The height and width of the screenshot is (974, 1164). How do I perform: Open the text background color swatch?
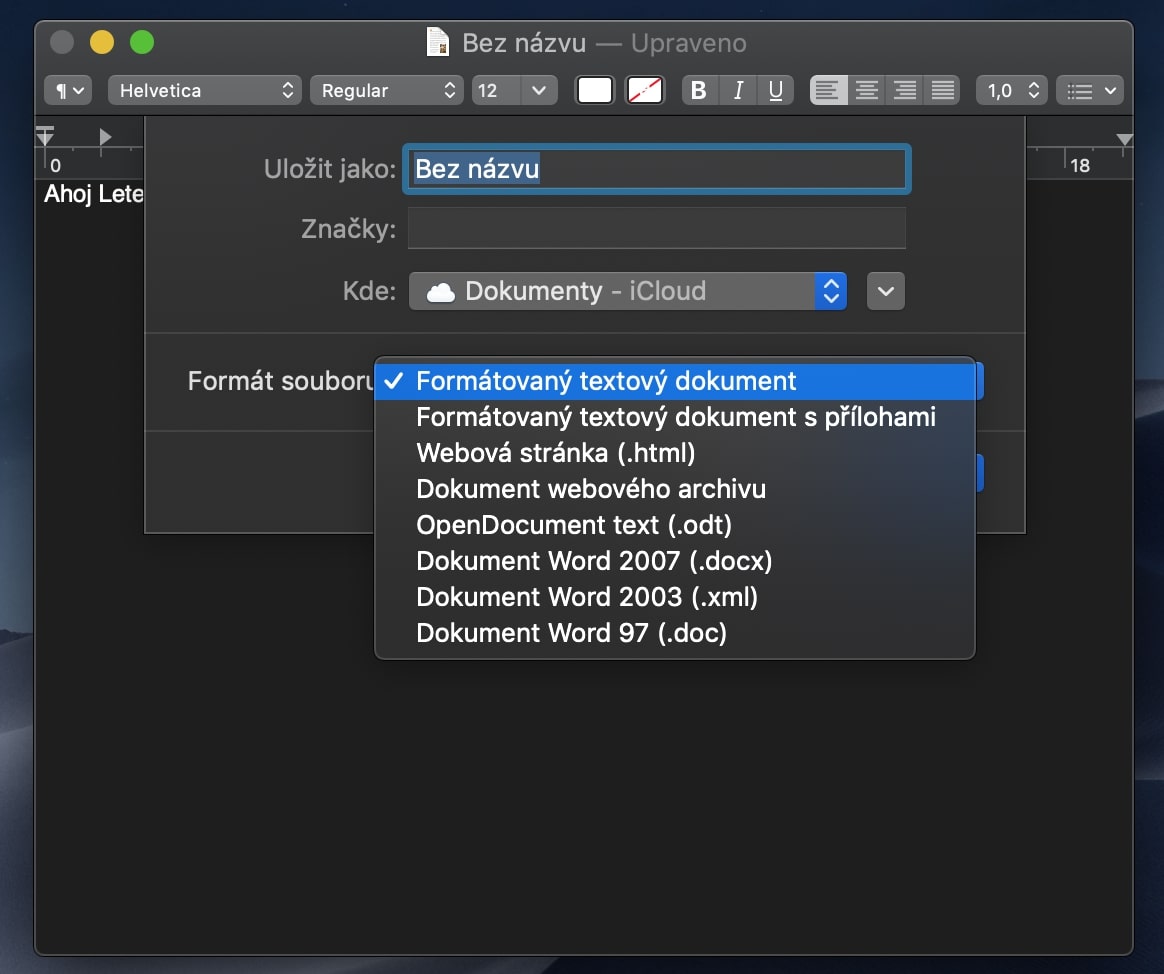point(646,91)
